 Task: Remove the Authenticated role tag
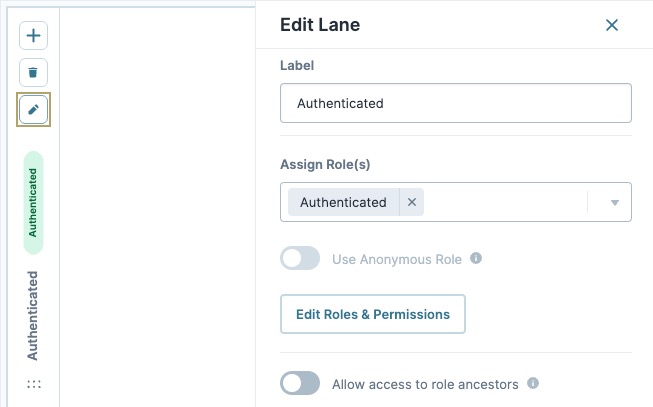[x=412, y=202]
